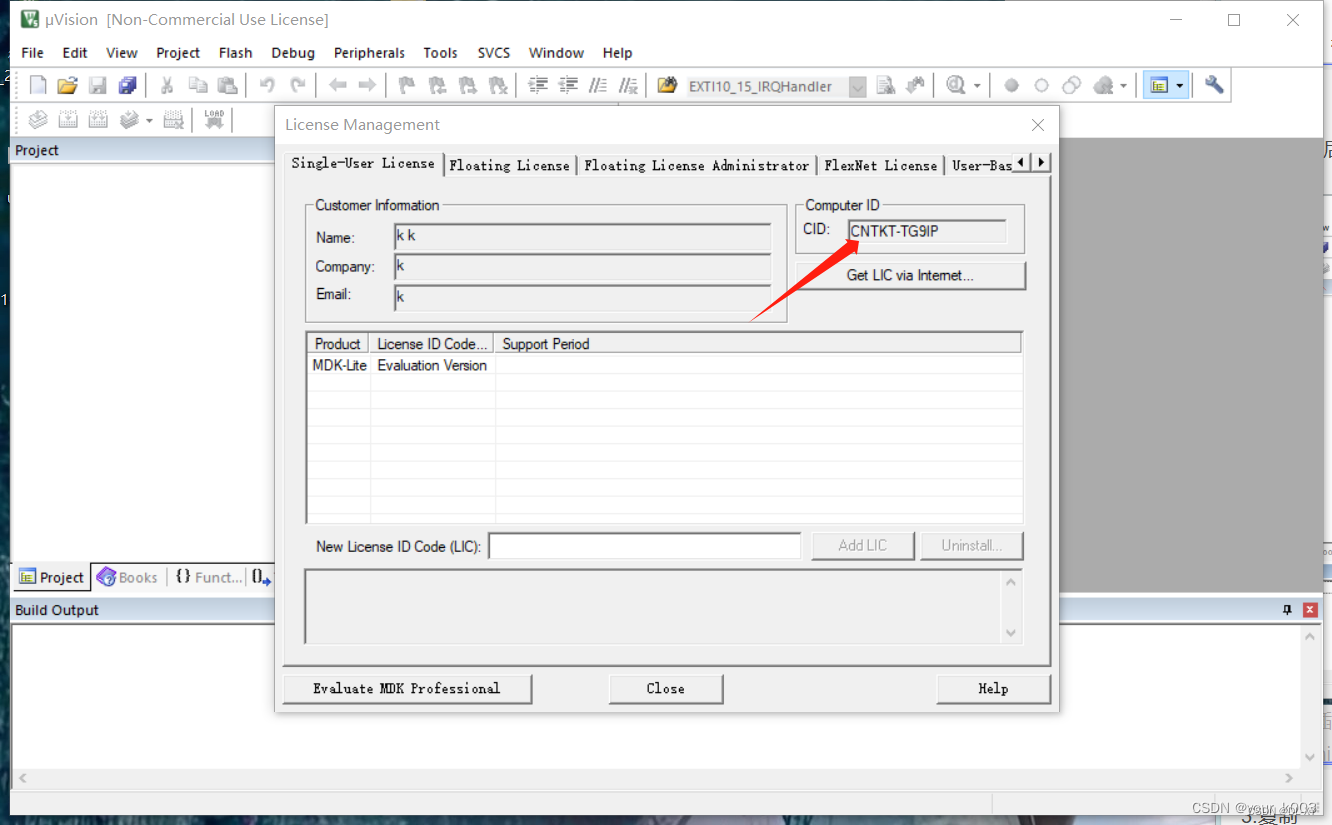Click the Configuration wrench icon
This screenshot has width=1332, height=825.
point(1214,86)
